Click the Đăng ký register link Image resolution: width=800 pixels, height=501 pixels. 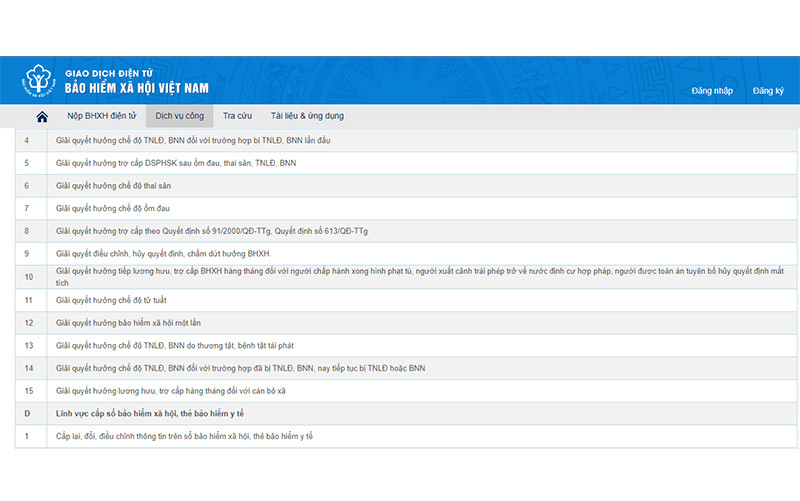click(768, 91)
